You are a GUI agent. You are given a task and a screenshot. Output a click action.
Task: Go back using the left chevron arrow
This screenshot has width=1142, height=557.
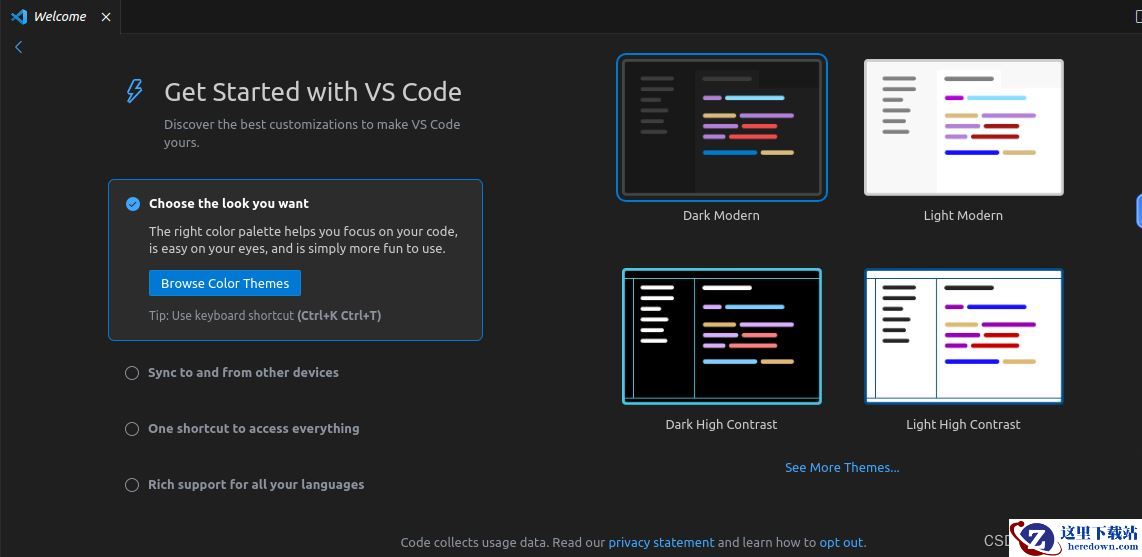point(19,47)
